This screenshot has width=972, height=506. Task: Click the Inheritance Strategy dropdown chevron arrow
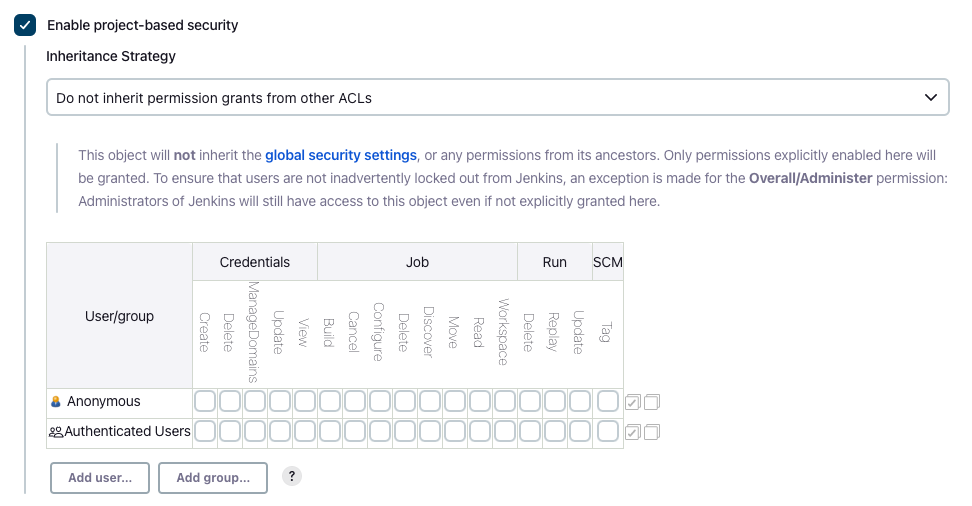[931, 98]
